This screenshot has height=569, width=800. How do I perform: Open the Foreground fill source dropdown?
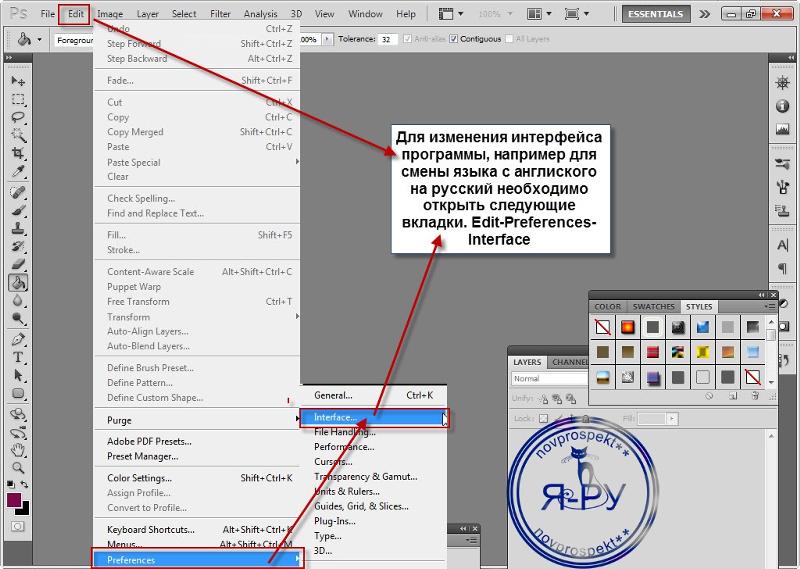click(74, 40)
